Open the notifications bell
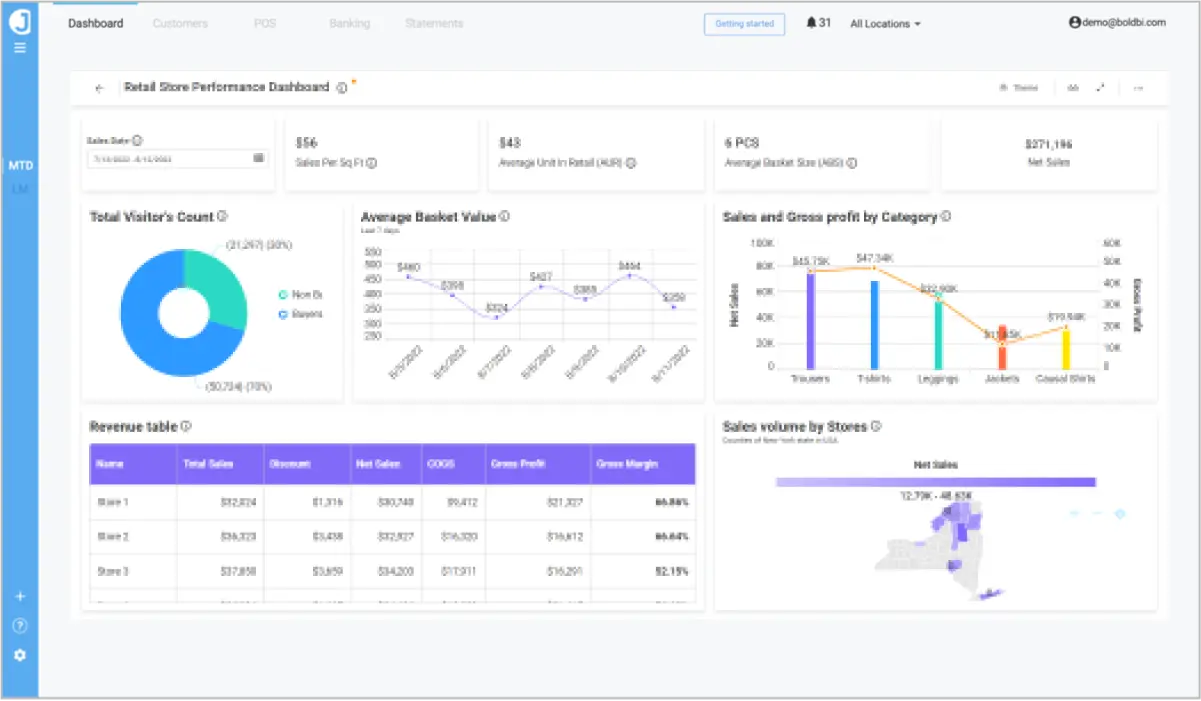 point(811,23)
